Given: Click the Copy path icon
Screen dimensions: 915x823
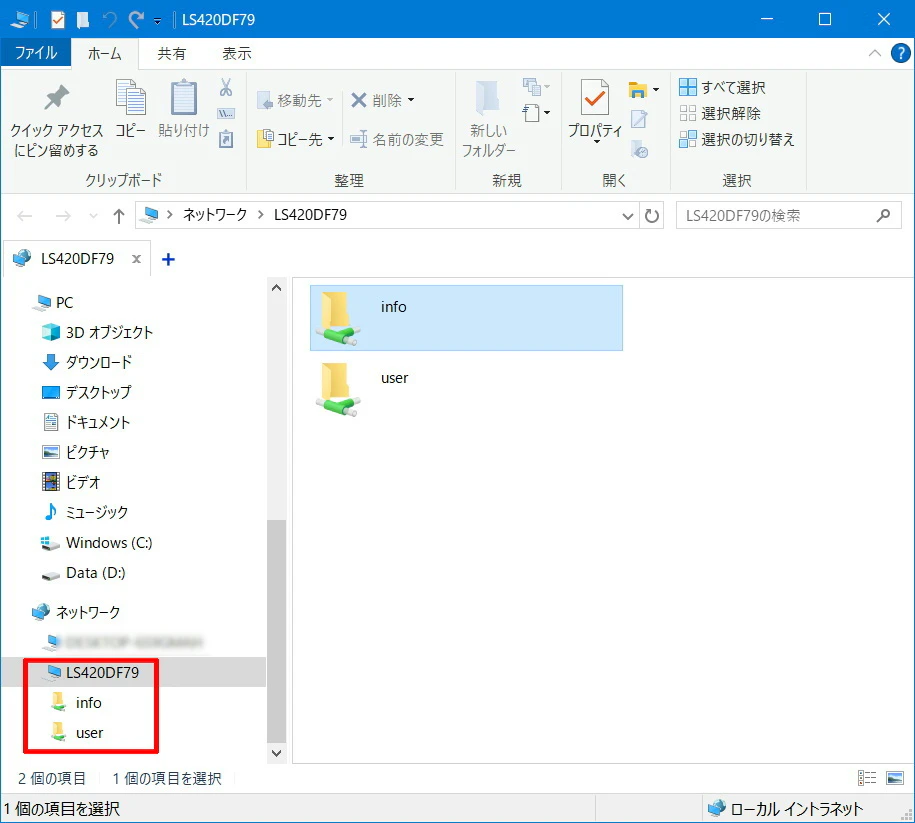Looking at the screenshot, I should 226,113.
